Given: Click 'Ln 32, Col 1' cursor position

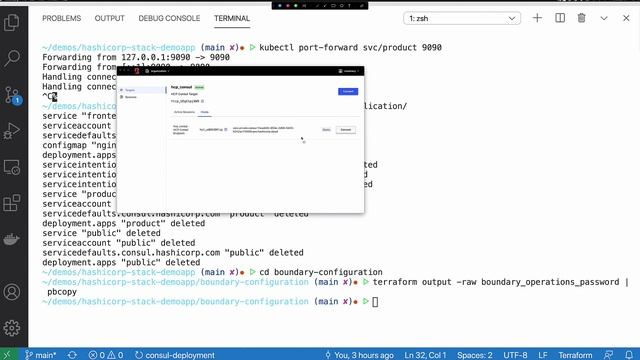Looking at the screenshot, I should 425,355.
